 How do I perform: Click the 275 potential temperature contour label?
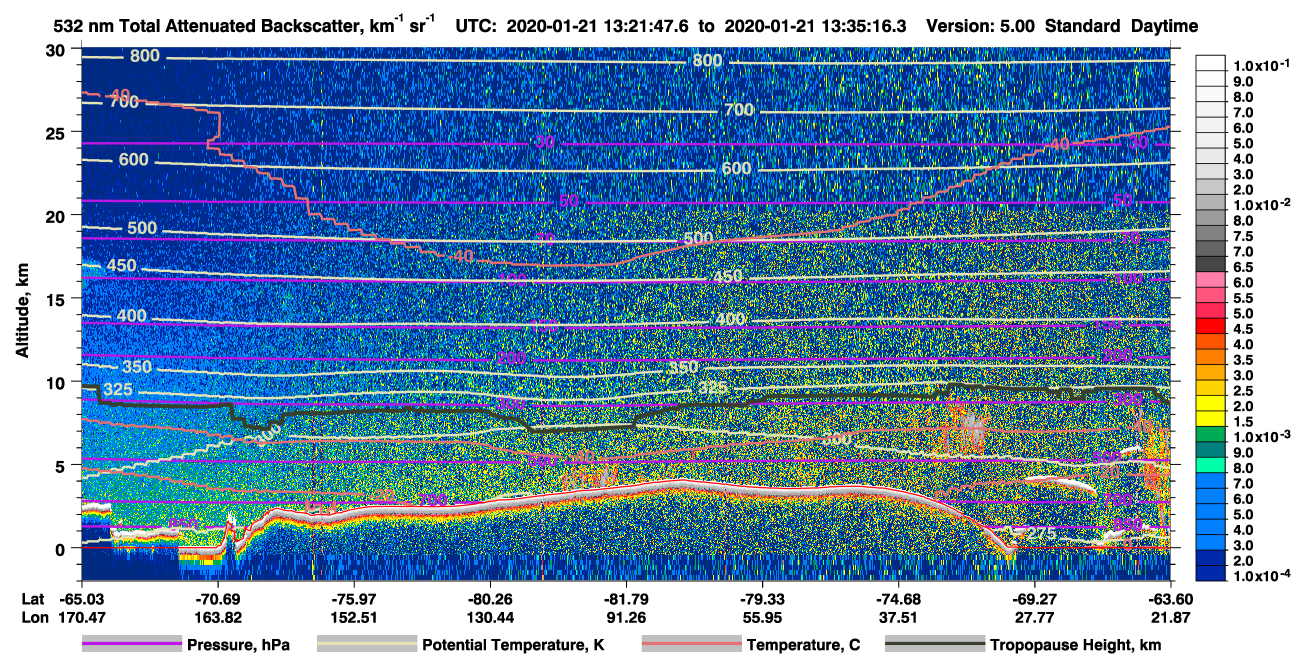tap(1041, 534)
